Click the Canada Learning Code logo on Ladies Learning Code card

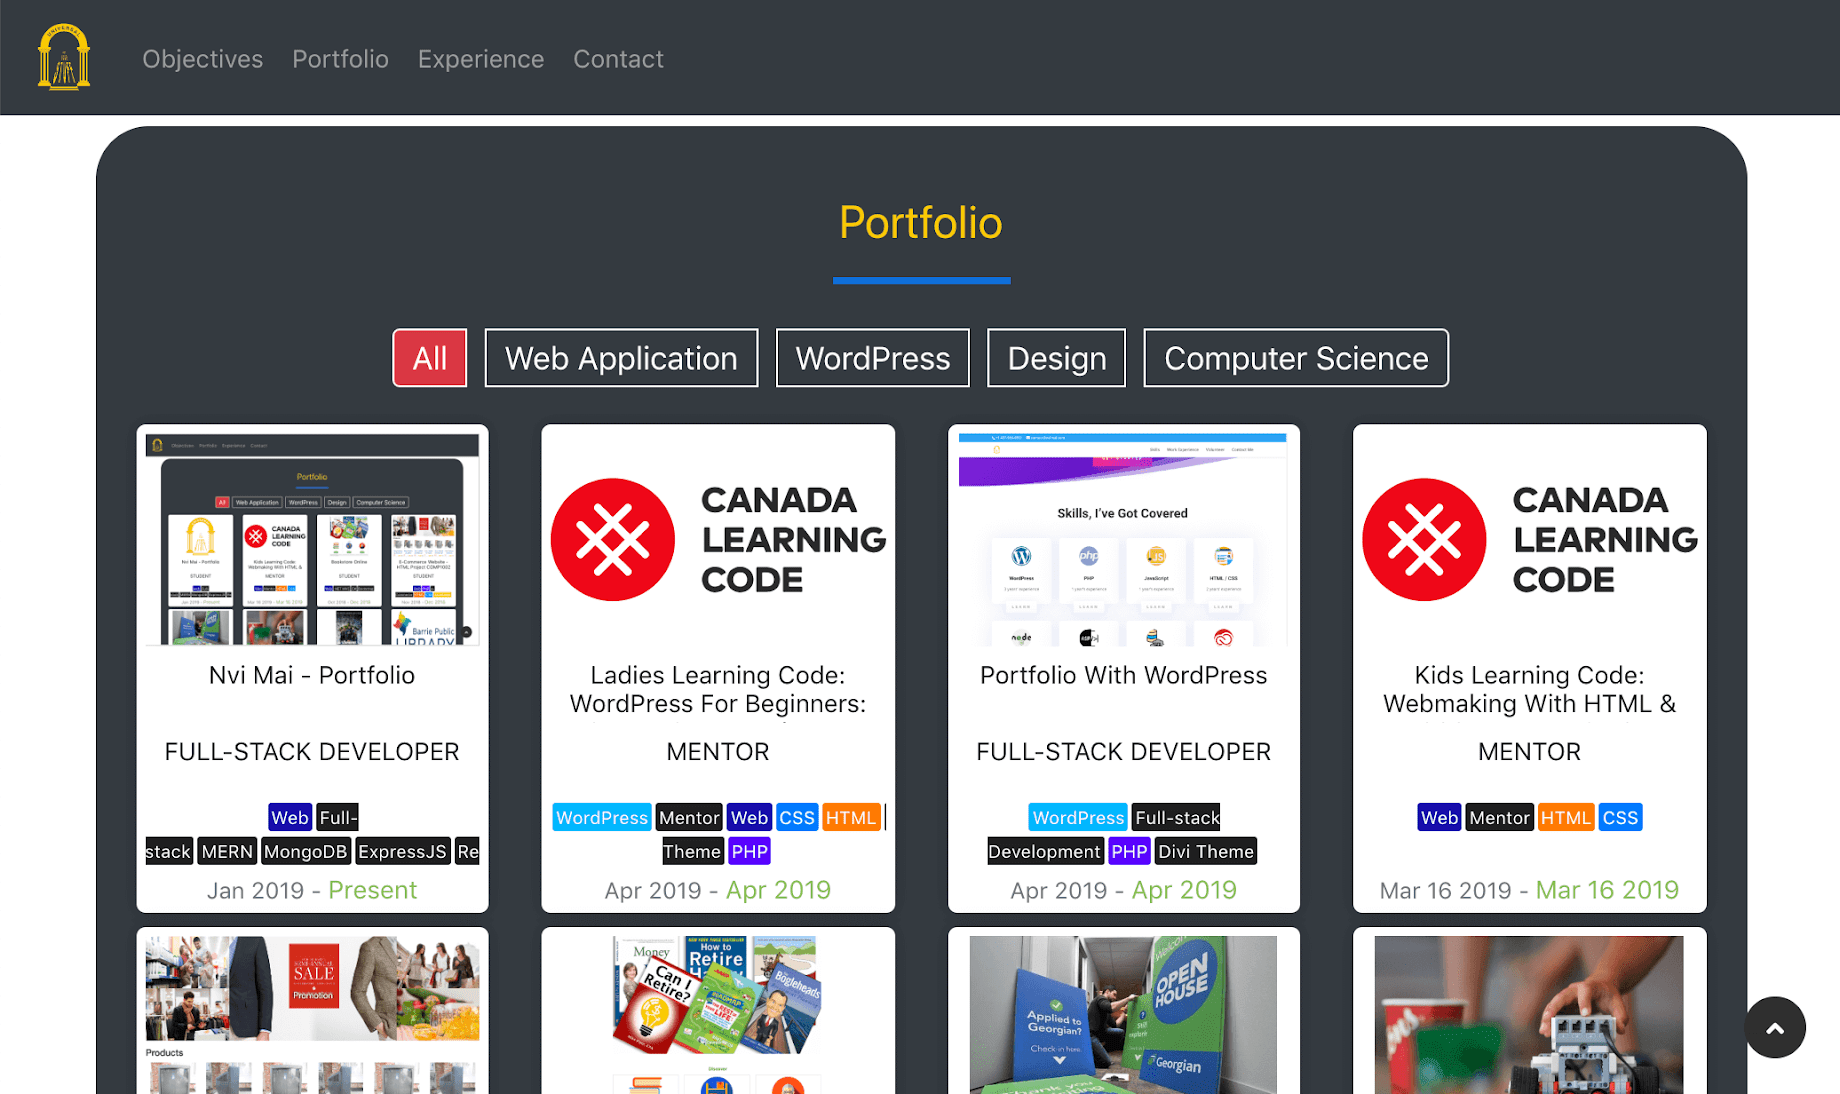(x=613, y=540)
